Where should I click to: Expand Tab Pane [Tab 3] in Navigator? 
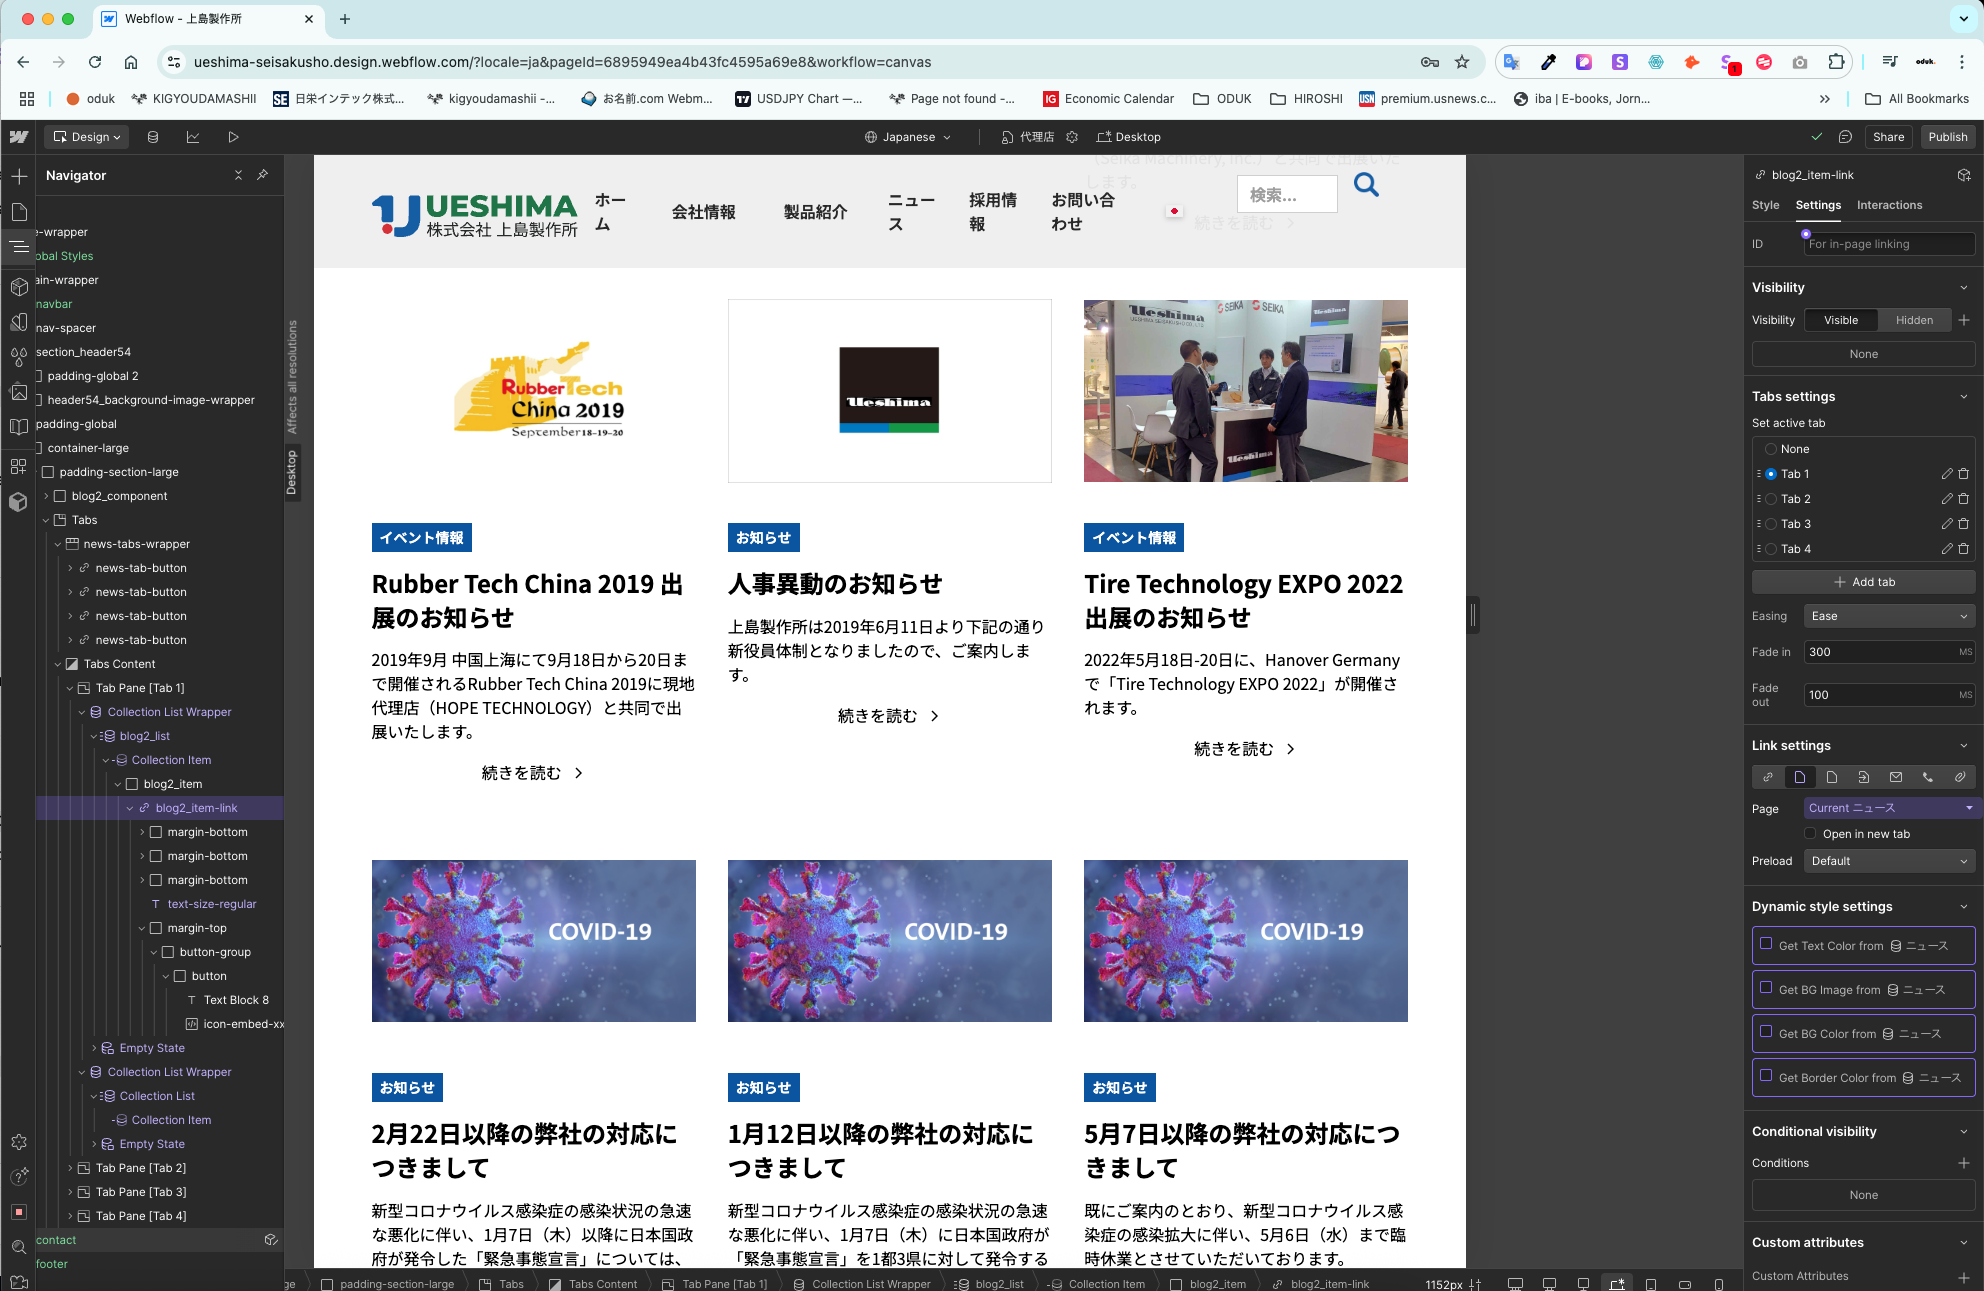[x=70, y=1192]
